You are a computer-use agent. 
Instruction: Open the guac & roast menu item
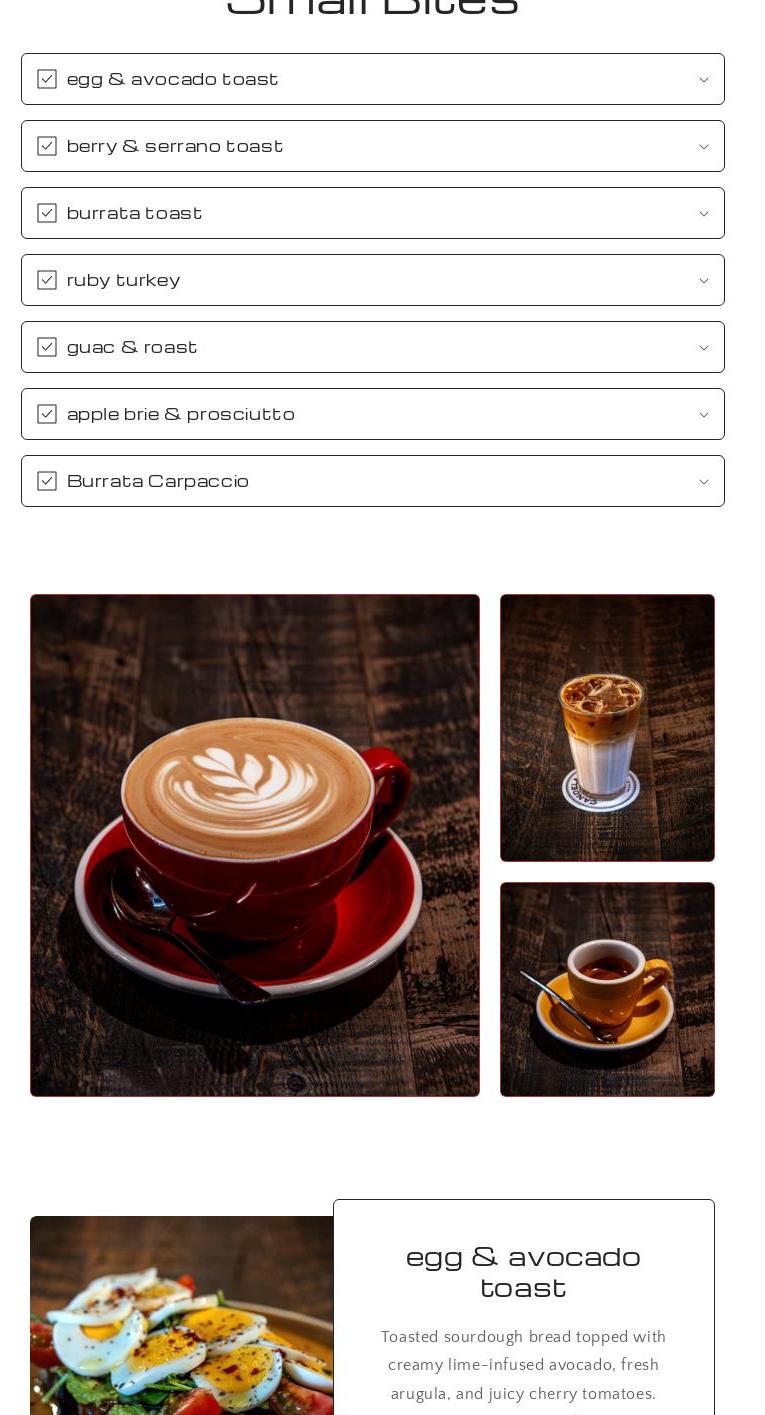pyautogui.click(x=373, y=347)
